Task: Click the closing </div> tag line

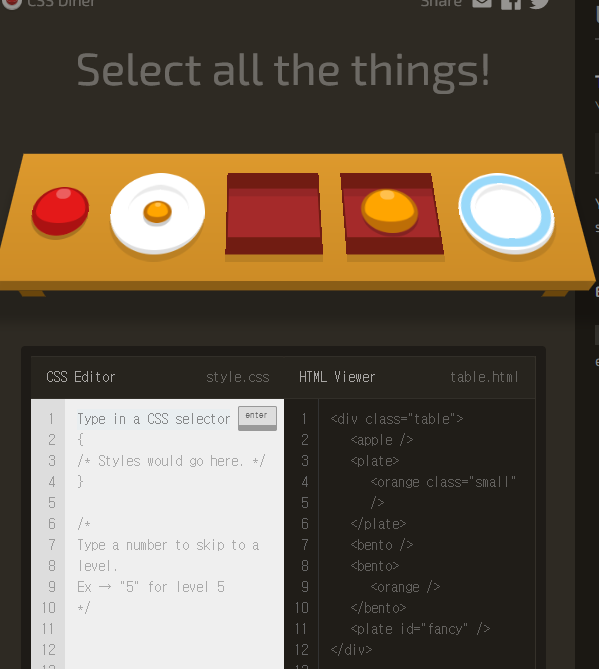Action: 351,649
